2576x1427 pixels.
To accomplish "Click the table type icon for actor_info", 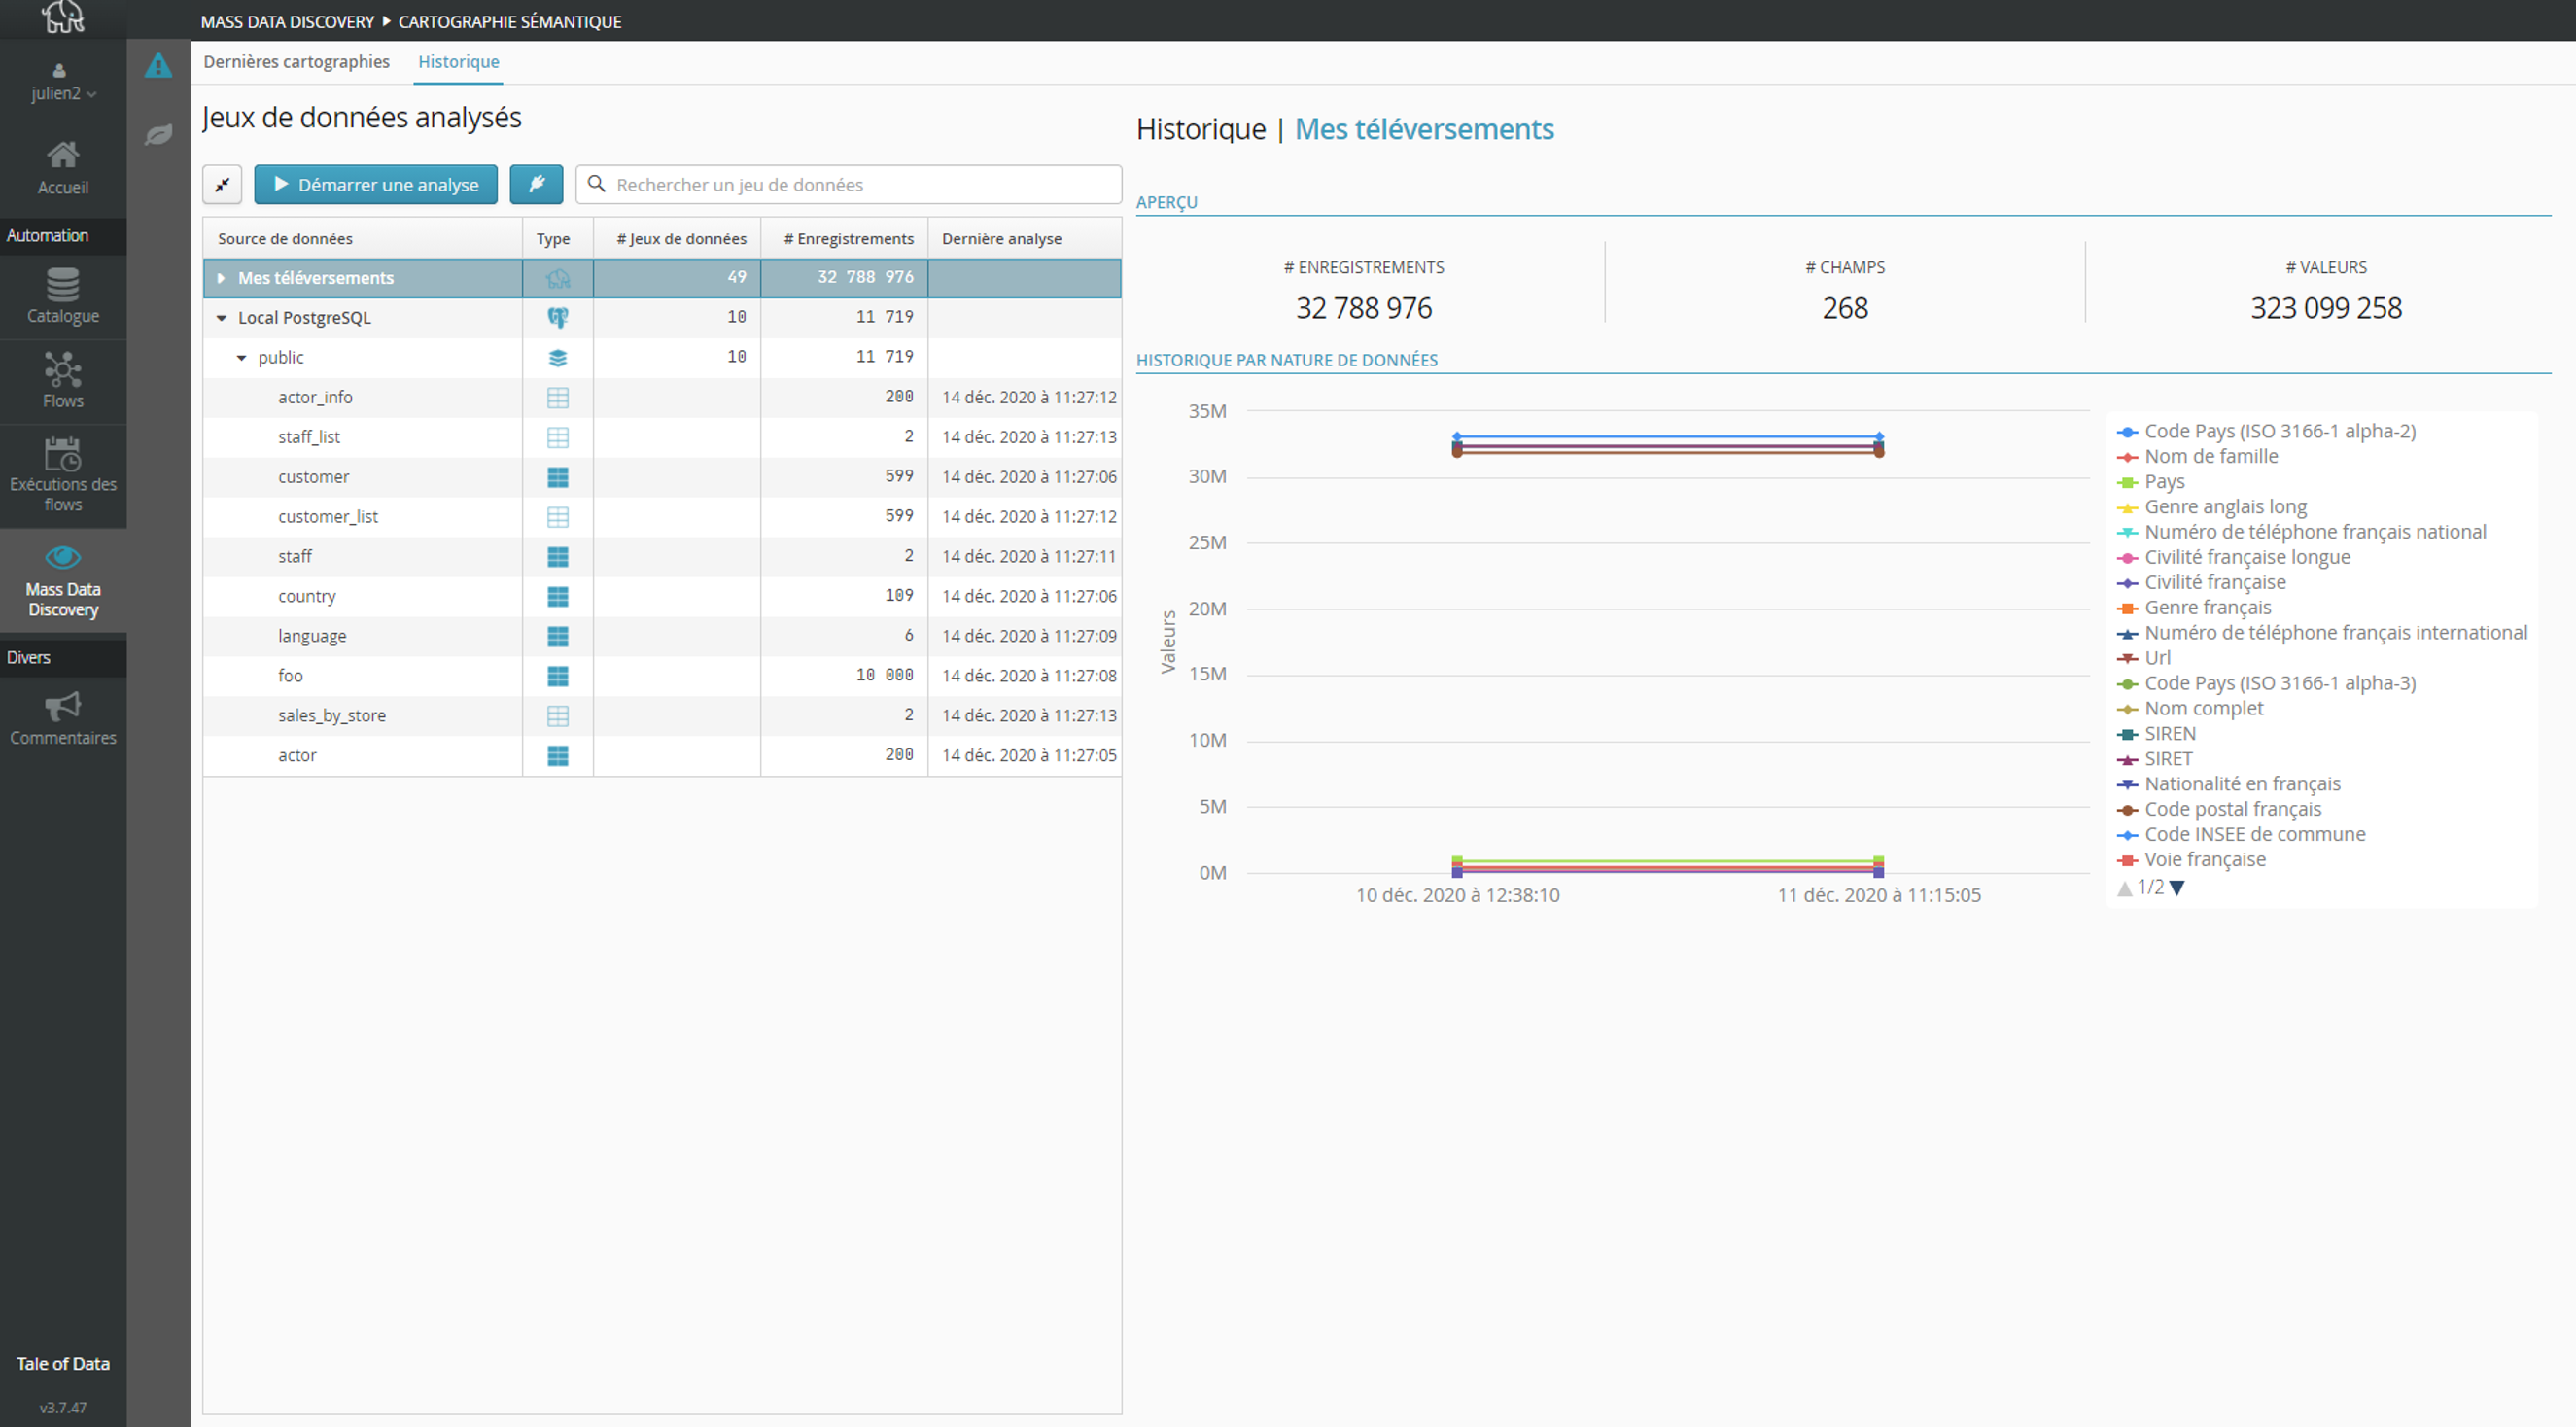I will point(558,398).
